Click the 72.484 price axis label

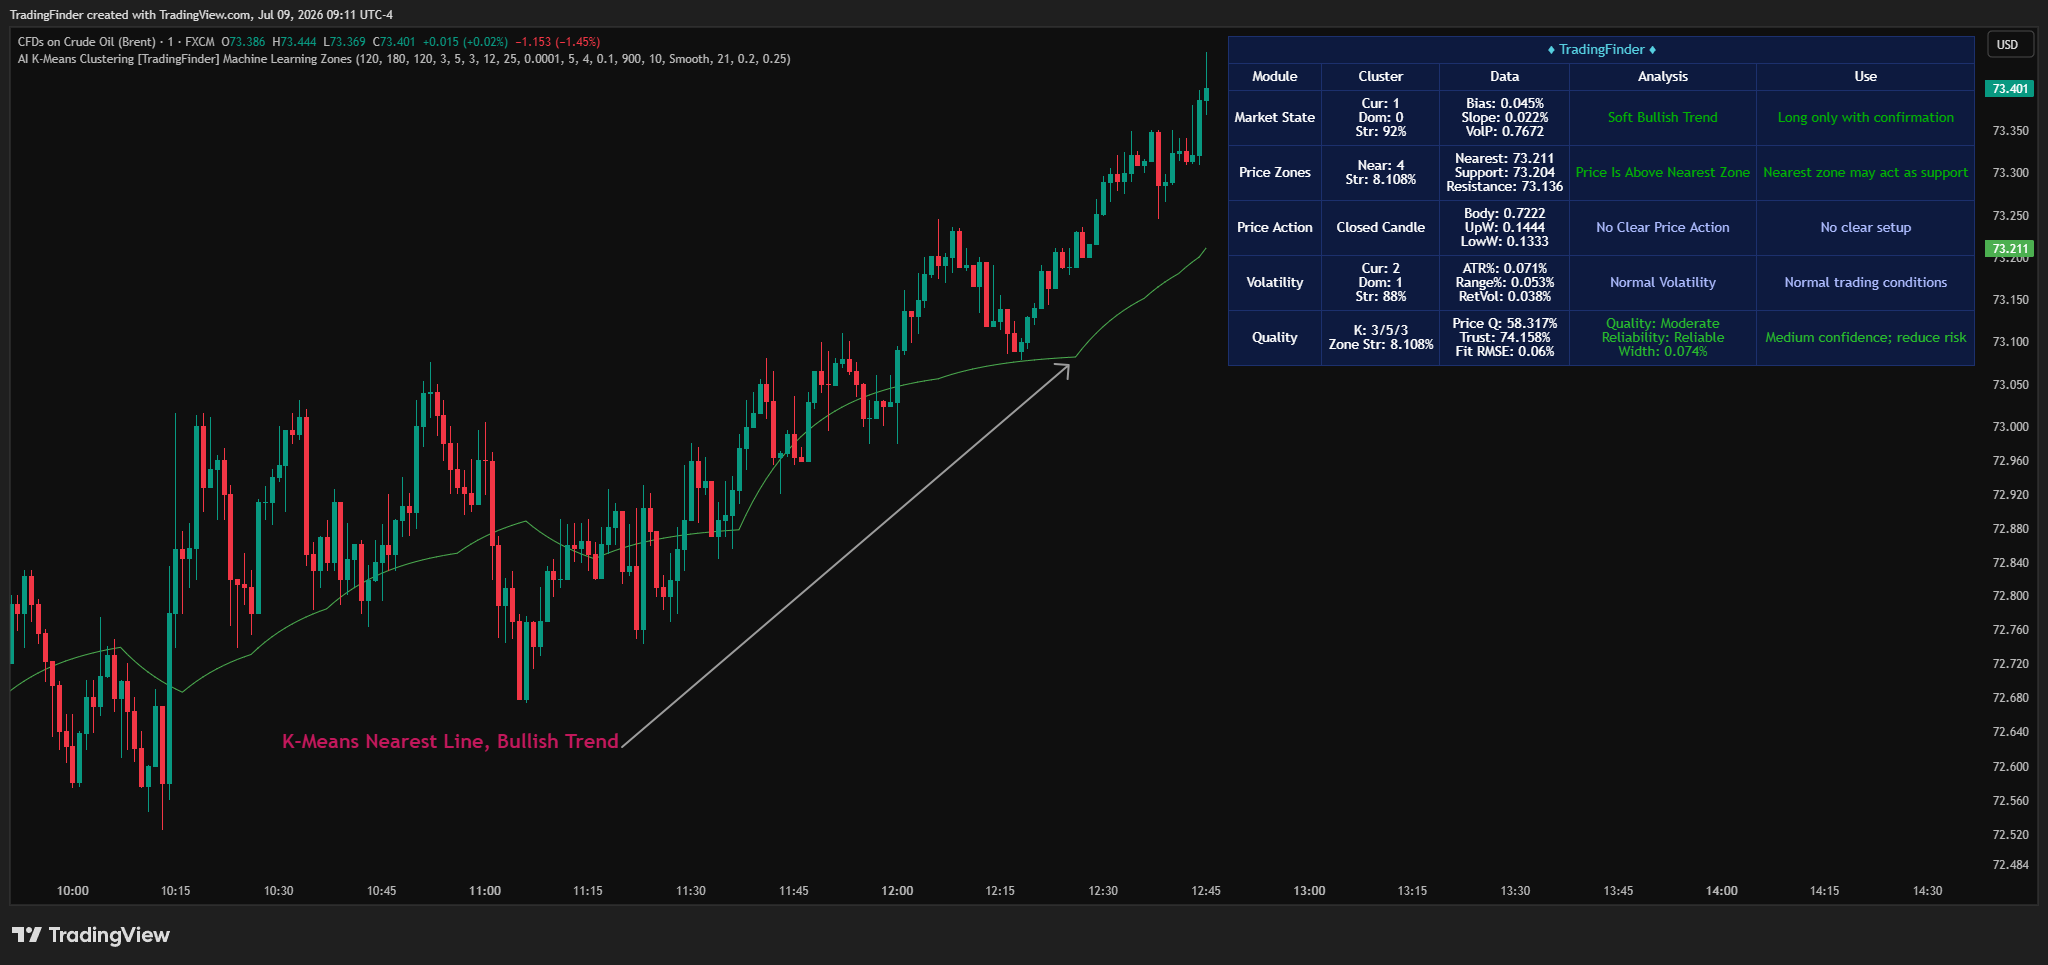[x=2010, y=864]
